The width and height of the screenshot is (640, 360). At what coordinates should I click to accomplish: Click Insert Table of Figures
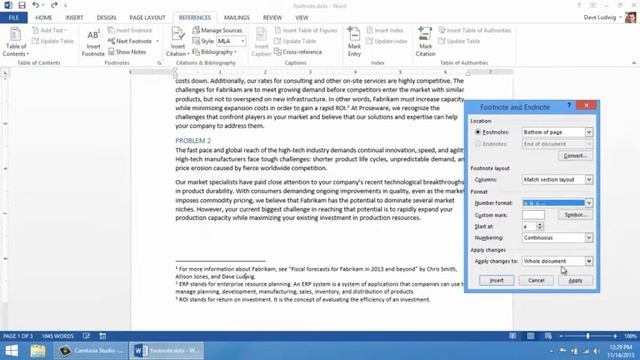pyautogui.click(x=306, y=30)
